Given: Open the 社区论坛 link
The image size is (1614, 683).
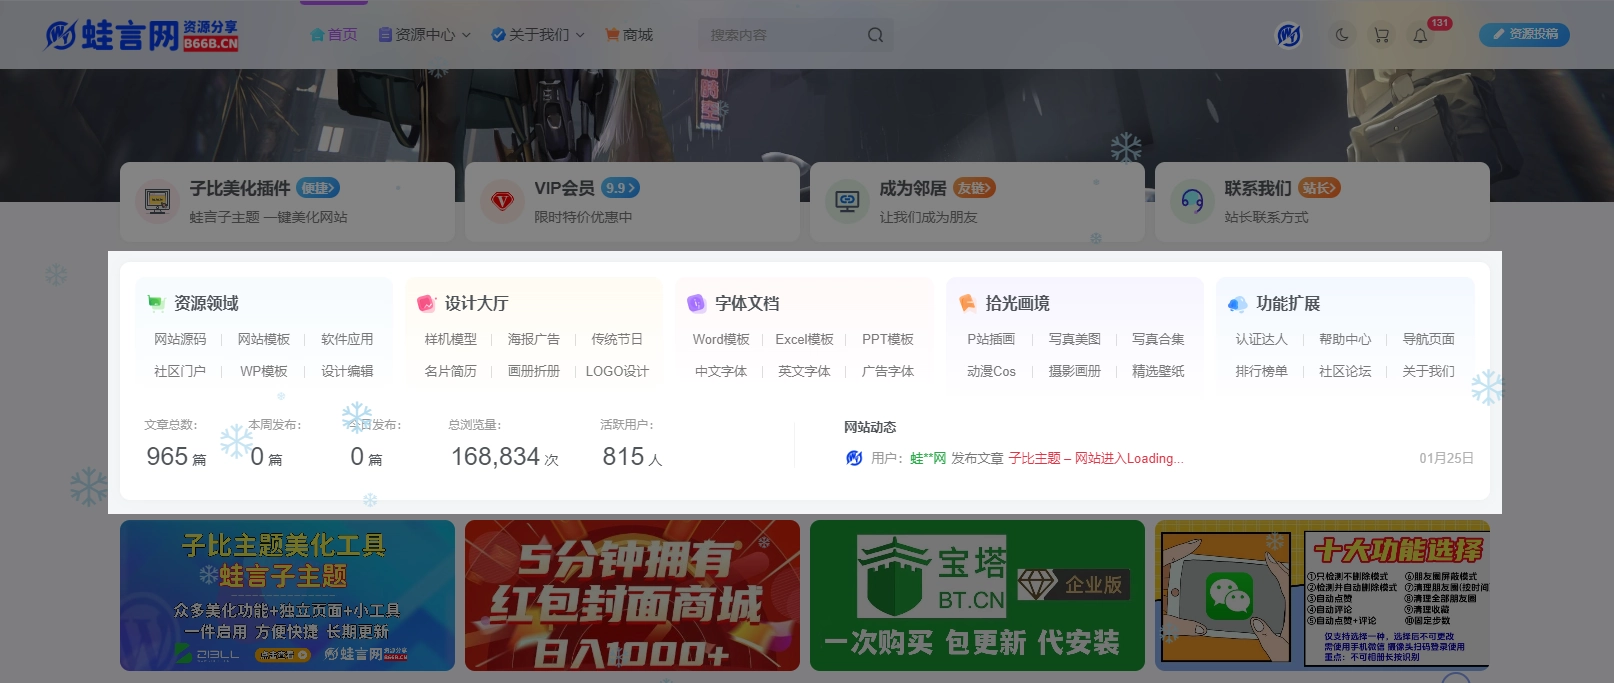Looking at the screenshot, I should point(1345,371).
